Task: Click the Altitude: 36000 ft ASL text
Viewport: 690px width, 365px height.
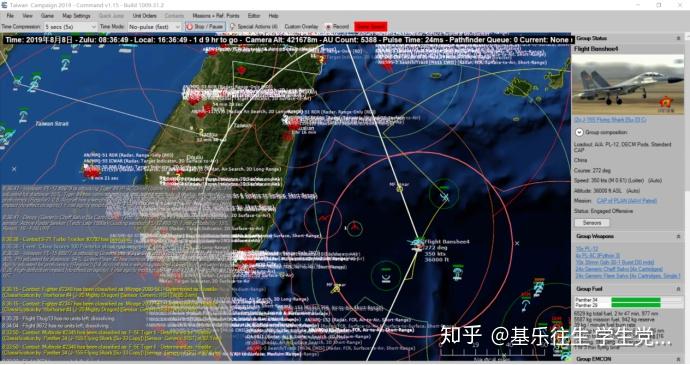Action: (x=607, y=191)
